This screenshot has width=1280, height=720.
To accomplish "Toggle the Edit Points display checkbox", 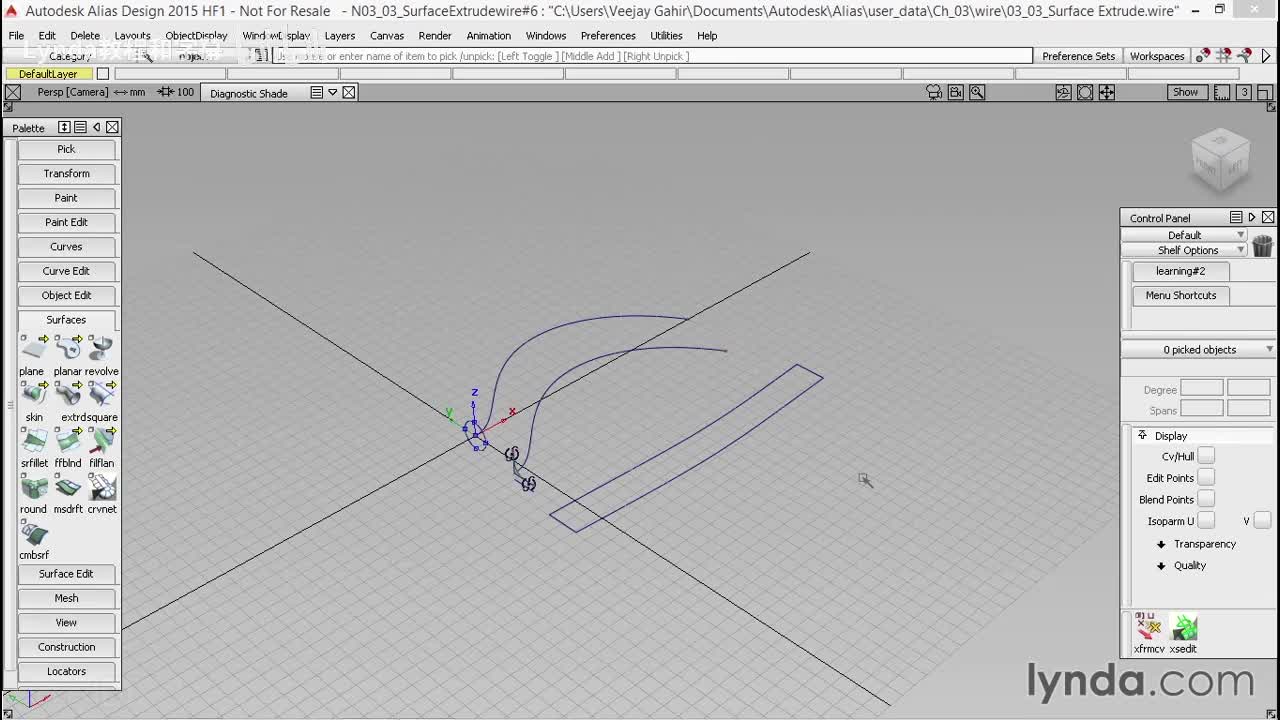I will [x=1206, y=478].
